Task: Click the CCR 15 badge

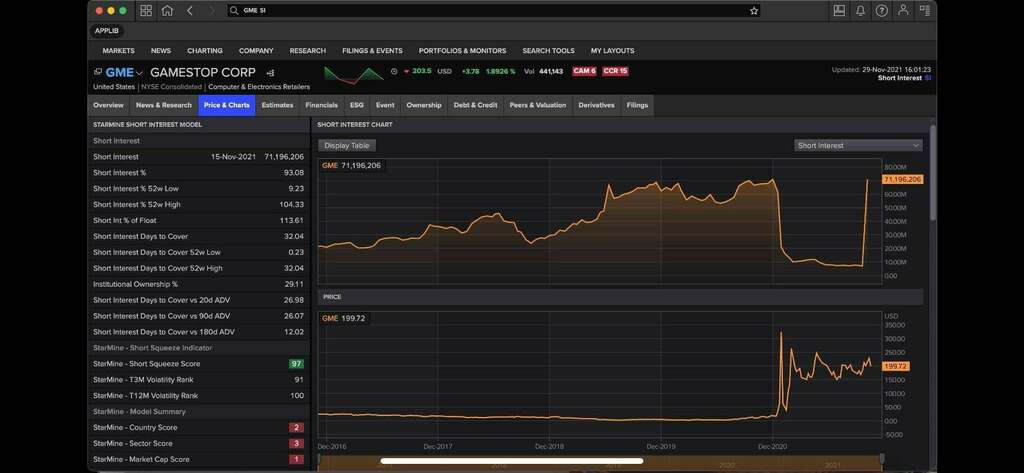Action: click(615, 71)
